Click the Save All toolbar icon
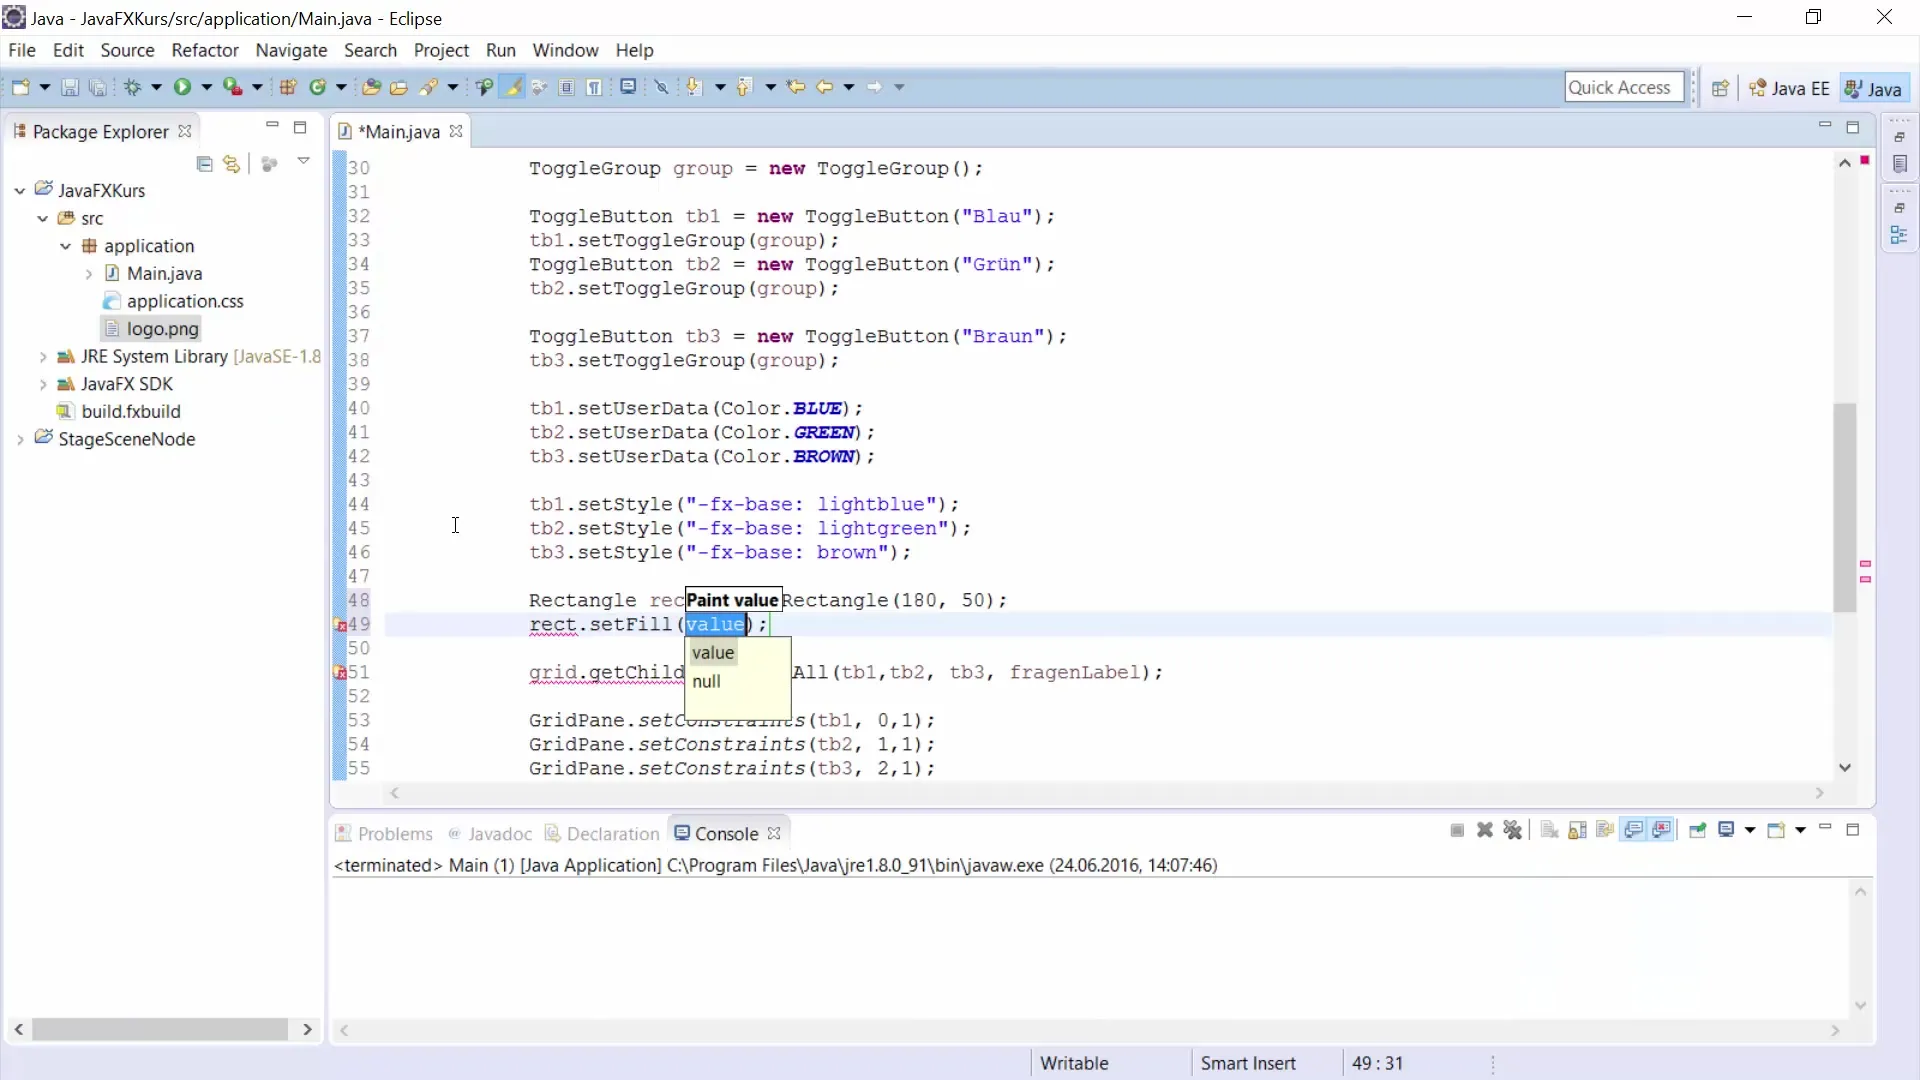The width and height of the screenshot is (1920, 1080). point(97,88)
